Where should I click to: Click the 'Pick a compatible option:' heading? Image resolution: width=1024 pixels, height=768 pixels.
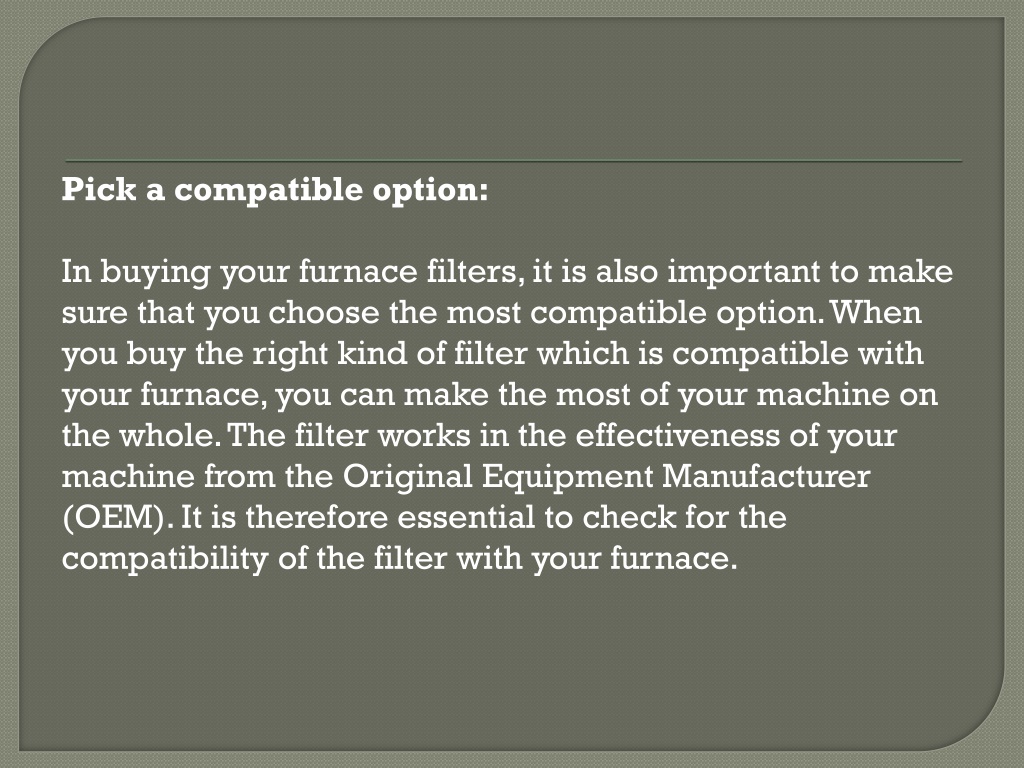pyautogui.click(x=275, y=190)
